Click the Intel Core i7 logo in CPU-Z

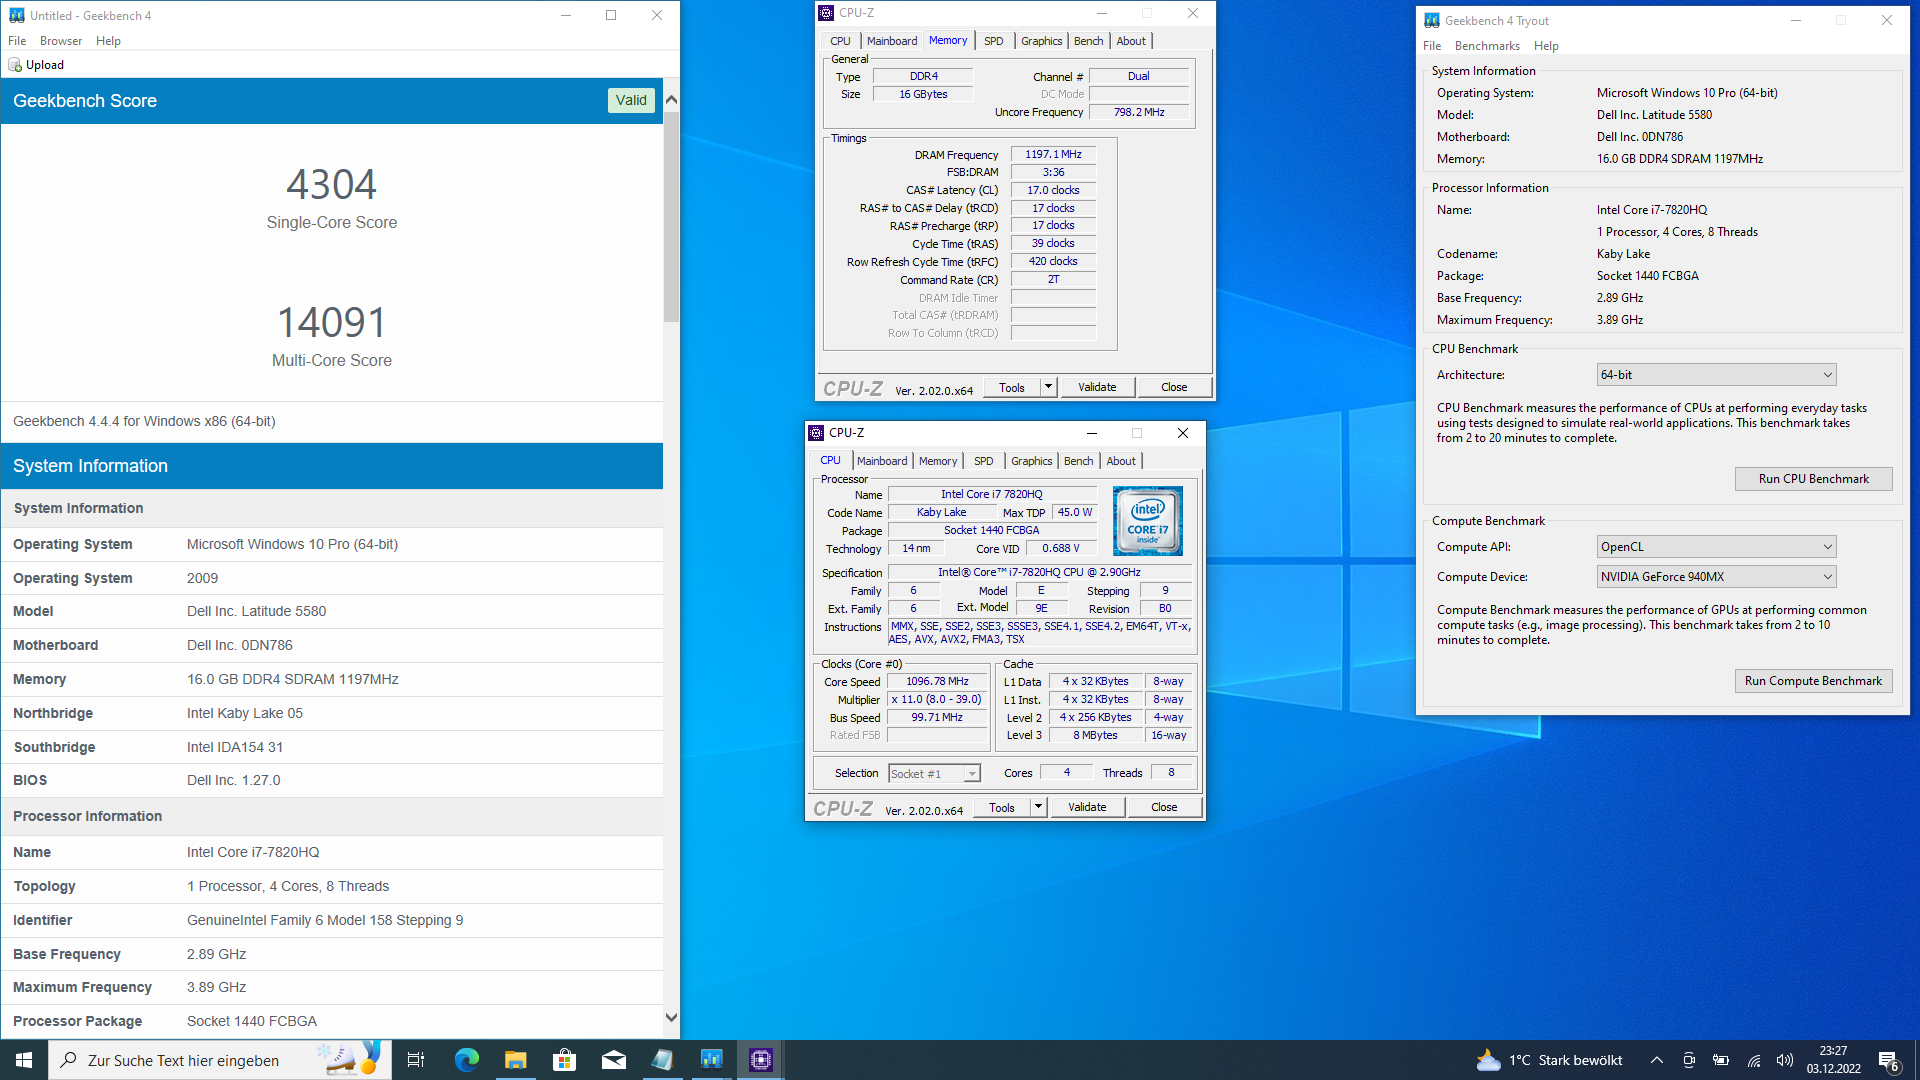[x=1147, y=521]
